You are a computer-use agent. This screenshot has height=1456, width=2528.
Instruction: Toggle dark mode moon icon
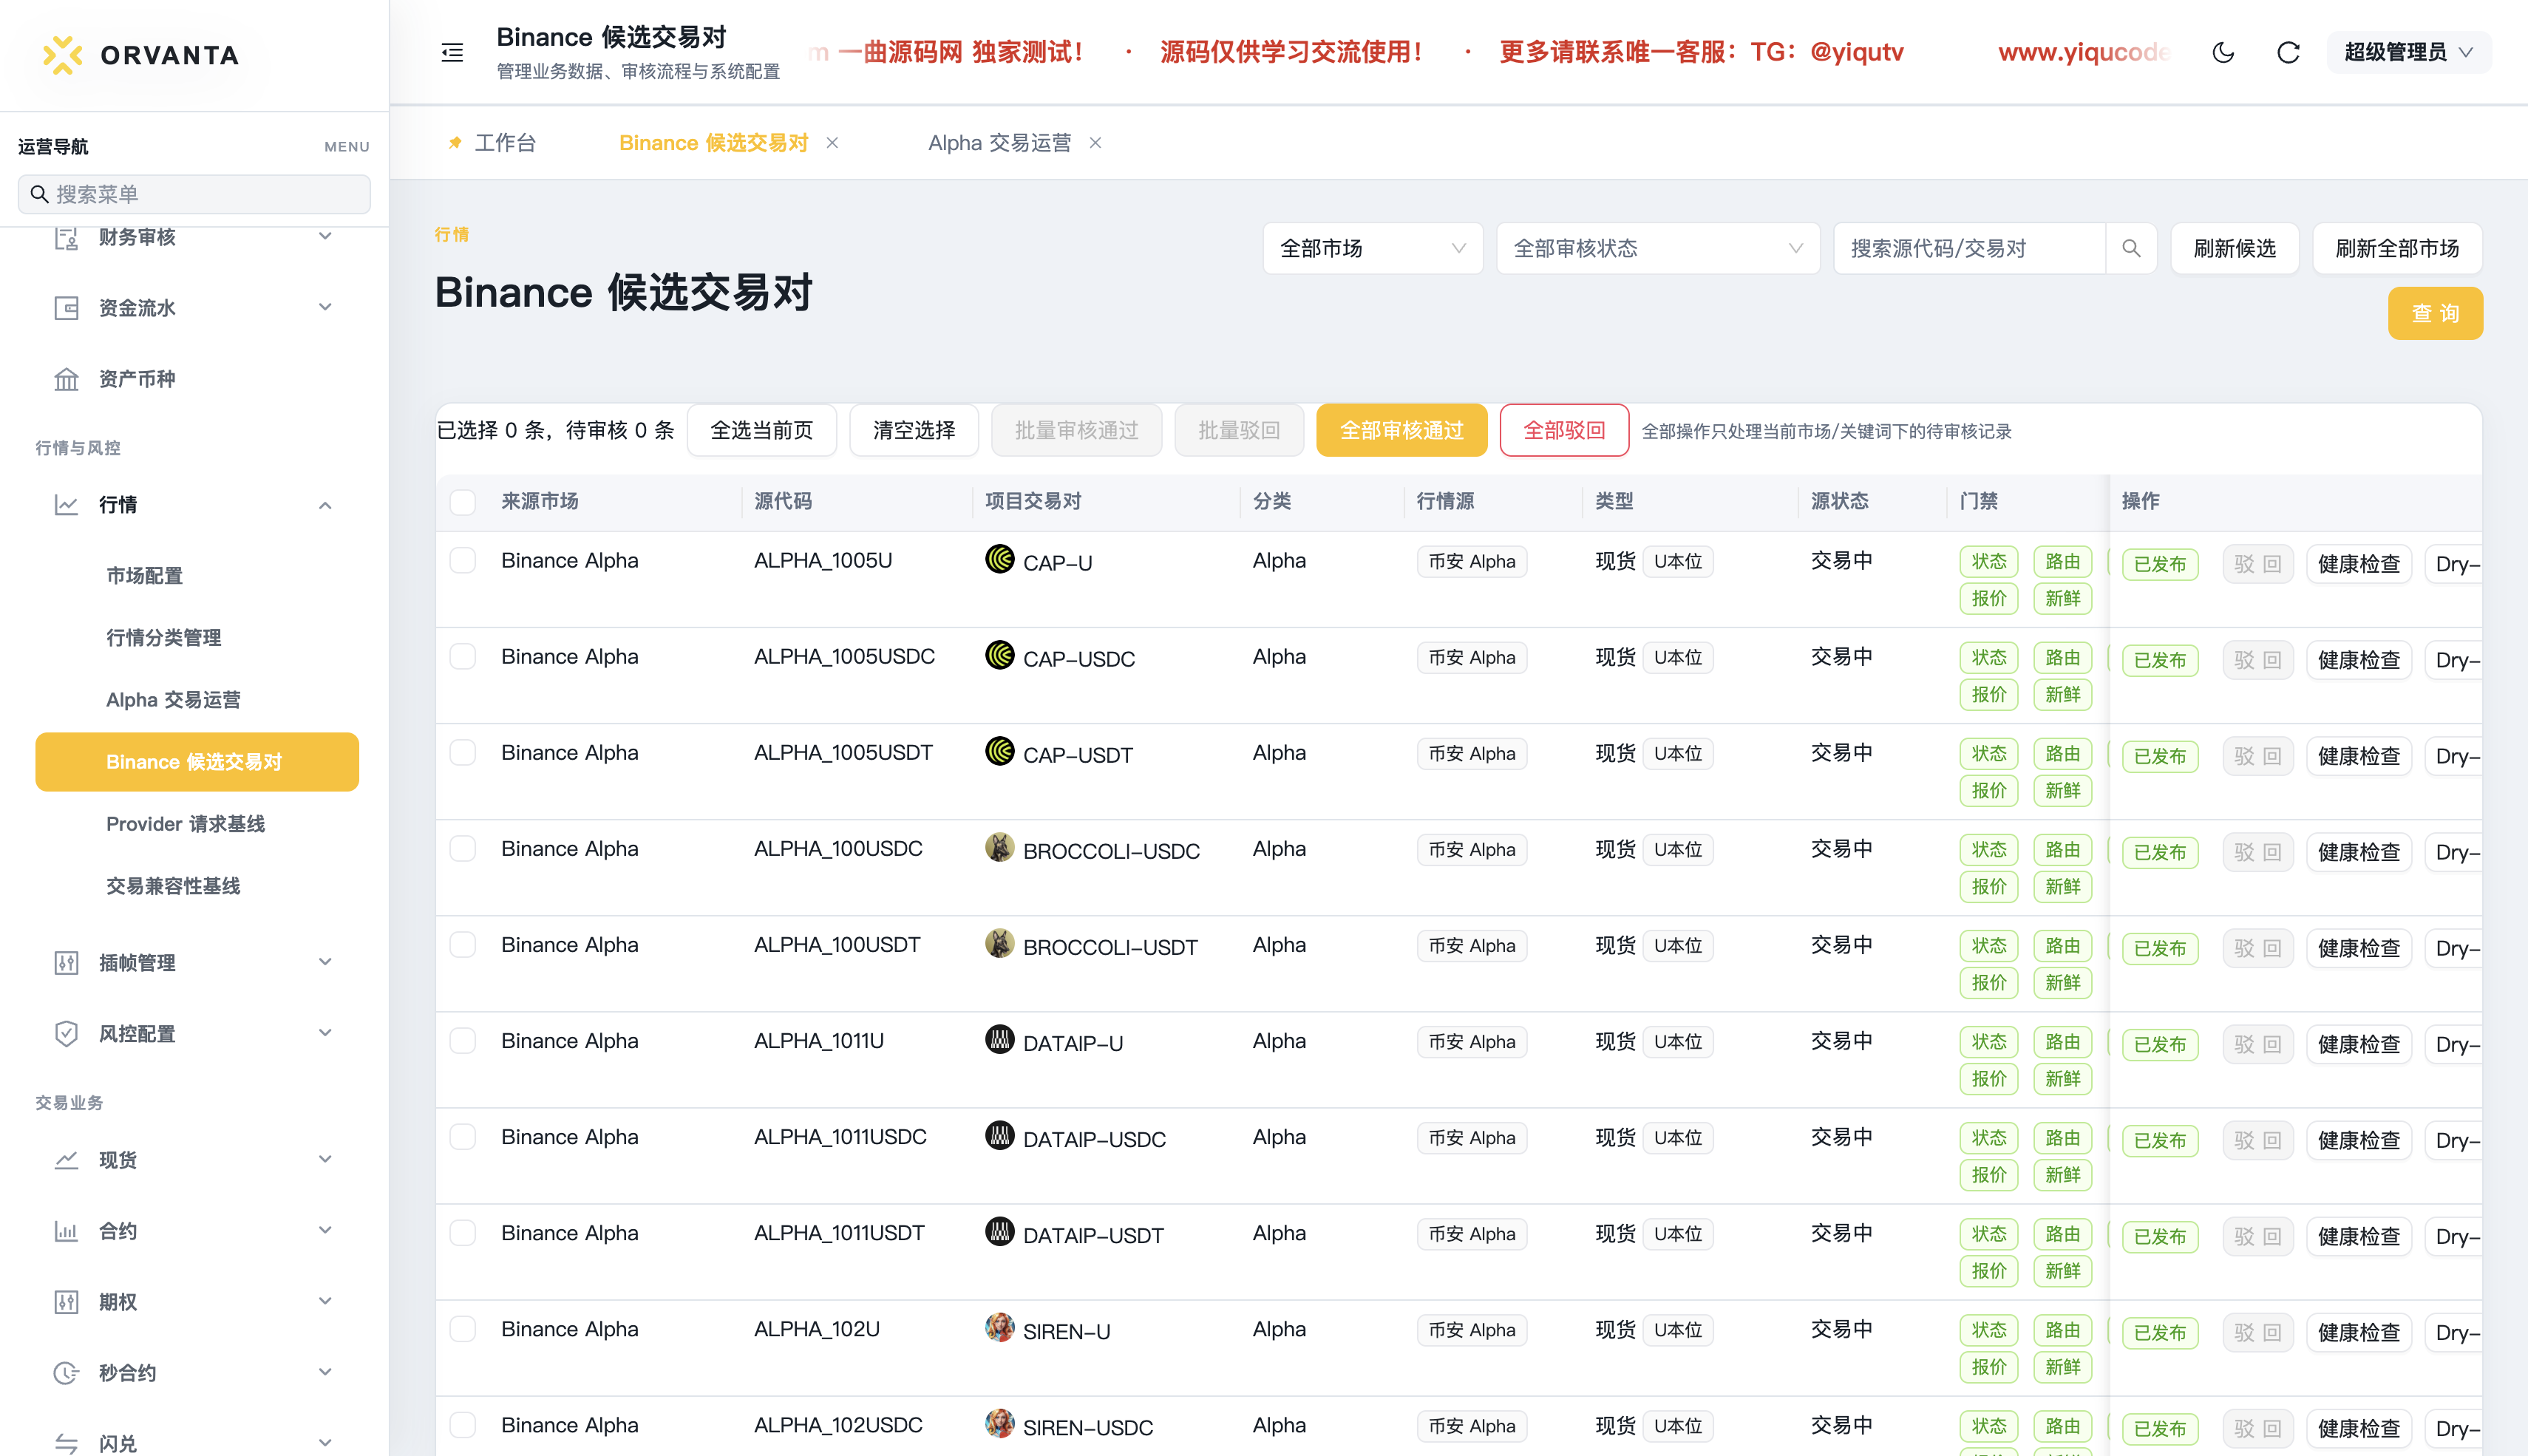2223,52
